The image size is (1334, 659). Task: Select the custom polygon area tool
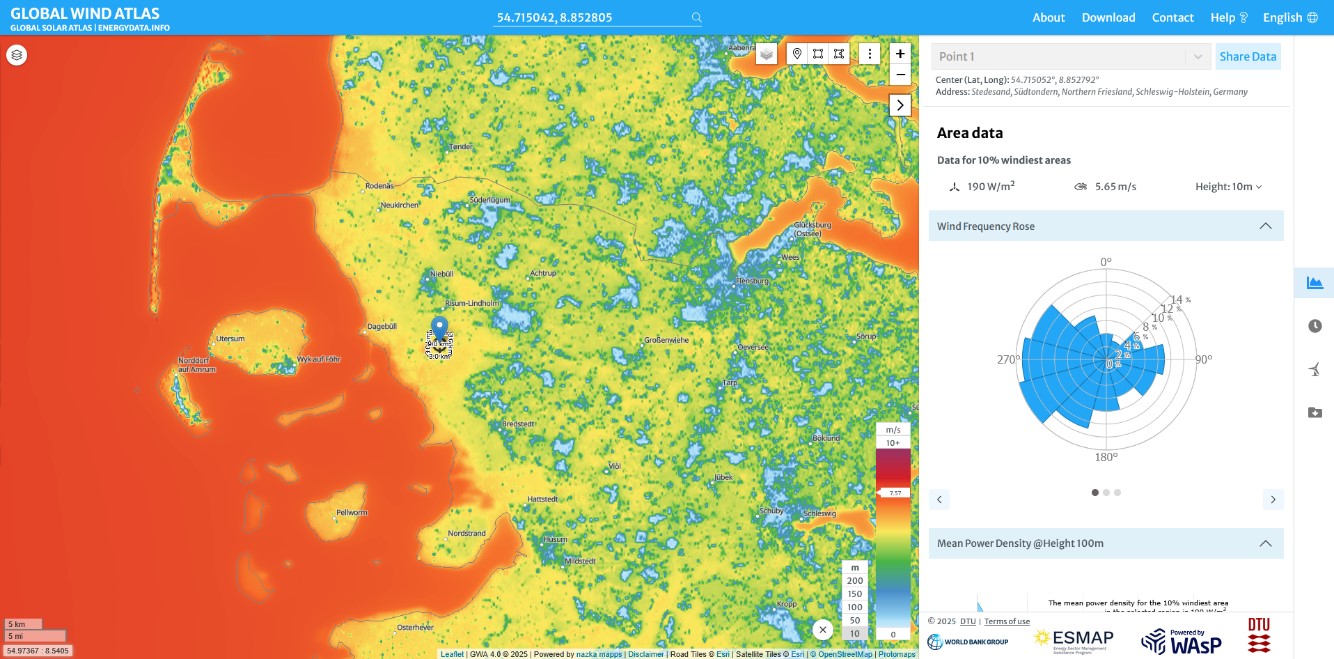point(839,54)
